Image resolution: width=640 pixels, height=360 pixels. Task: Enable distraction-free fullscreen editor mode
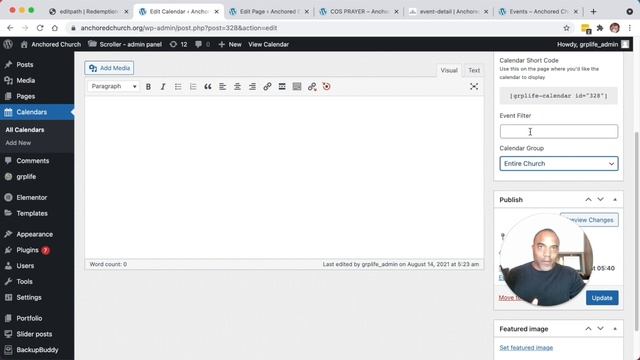[474, 87]
